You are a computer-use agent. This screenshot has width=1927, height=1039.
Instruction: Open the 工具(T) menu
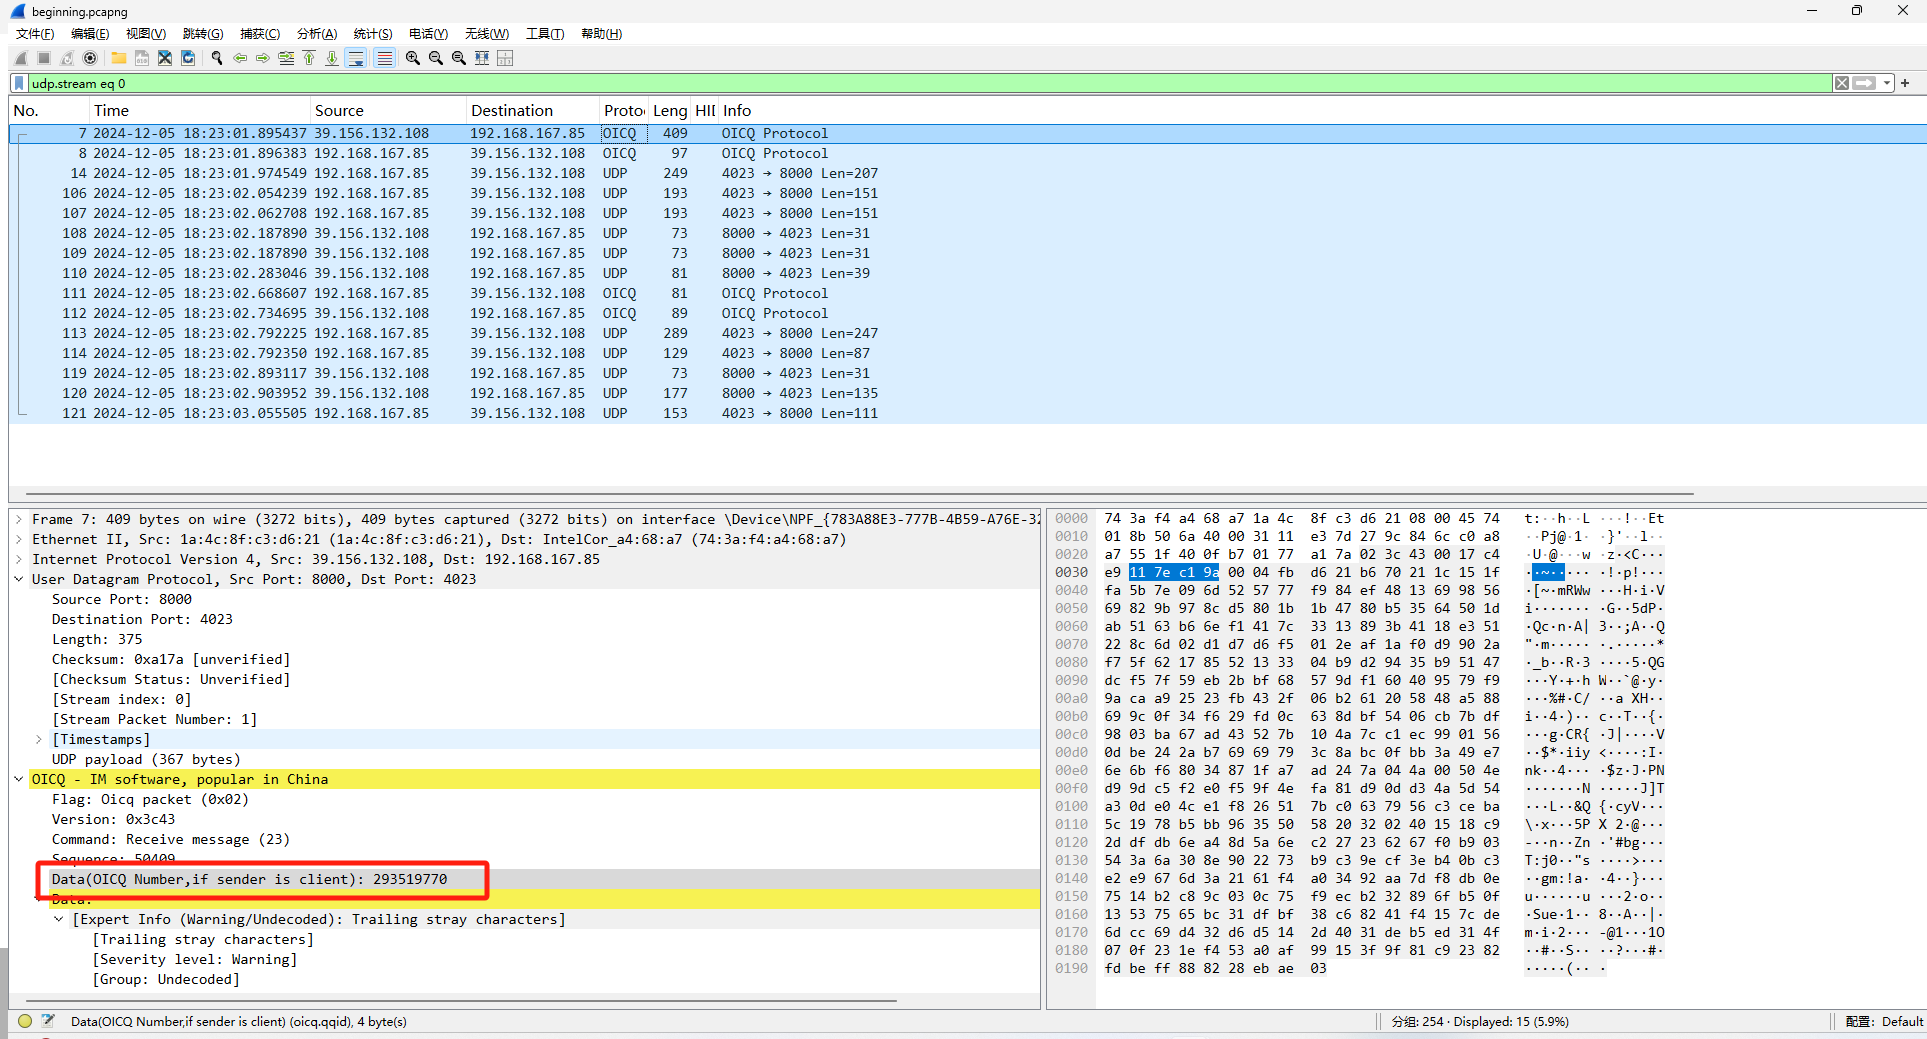pos(545,34)
